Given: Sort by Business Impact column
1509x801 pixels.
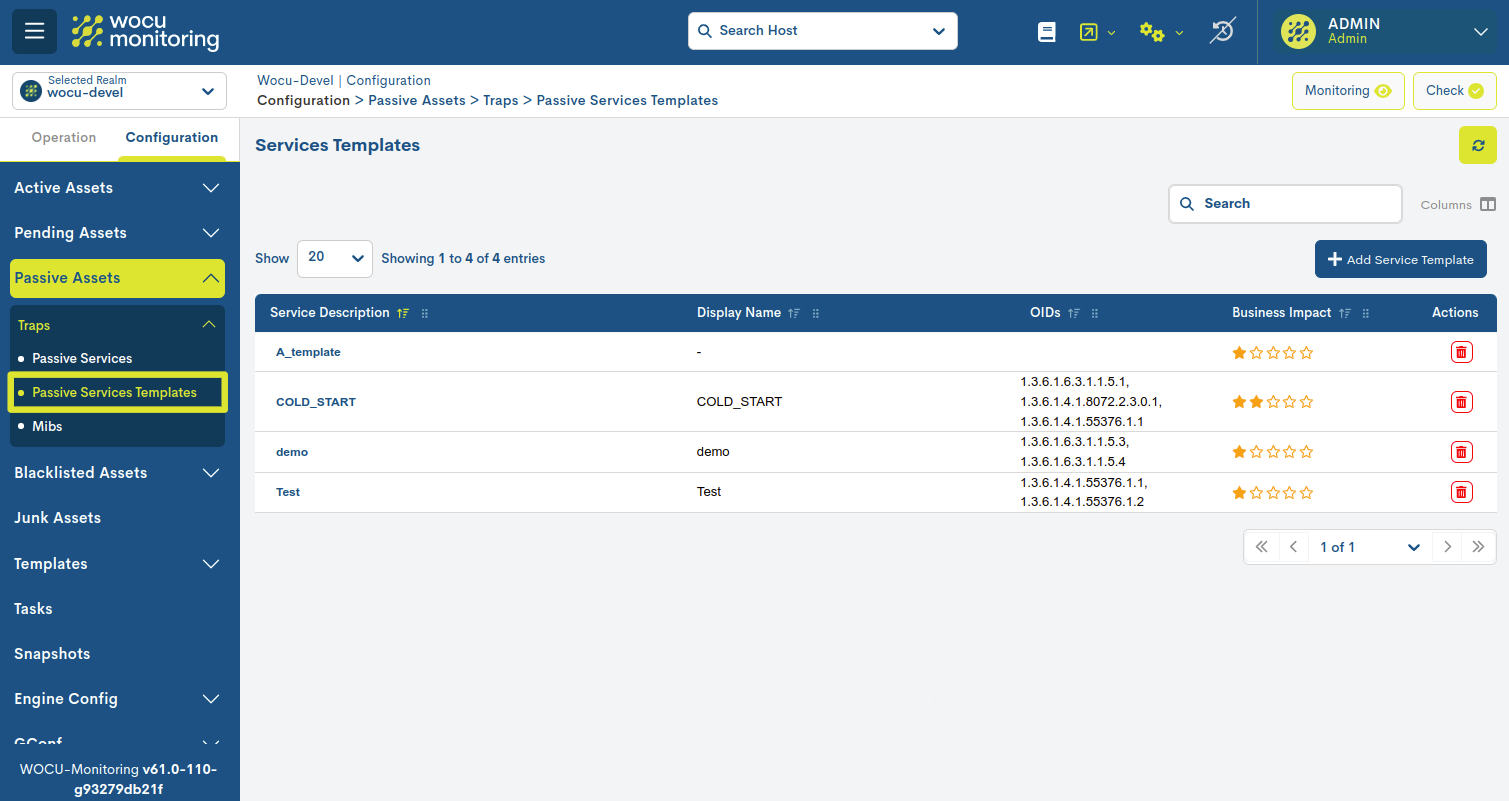Looking at the screenshot, I should (1344, 313).
